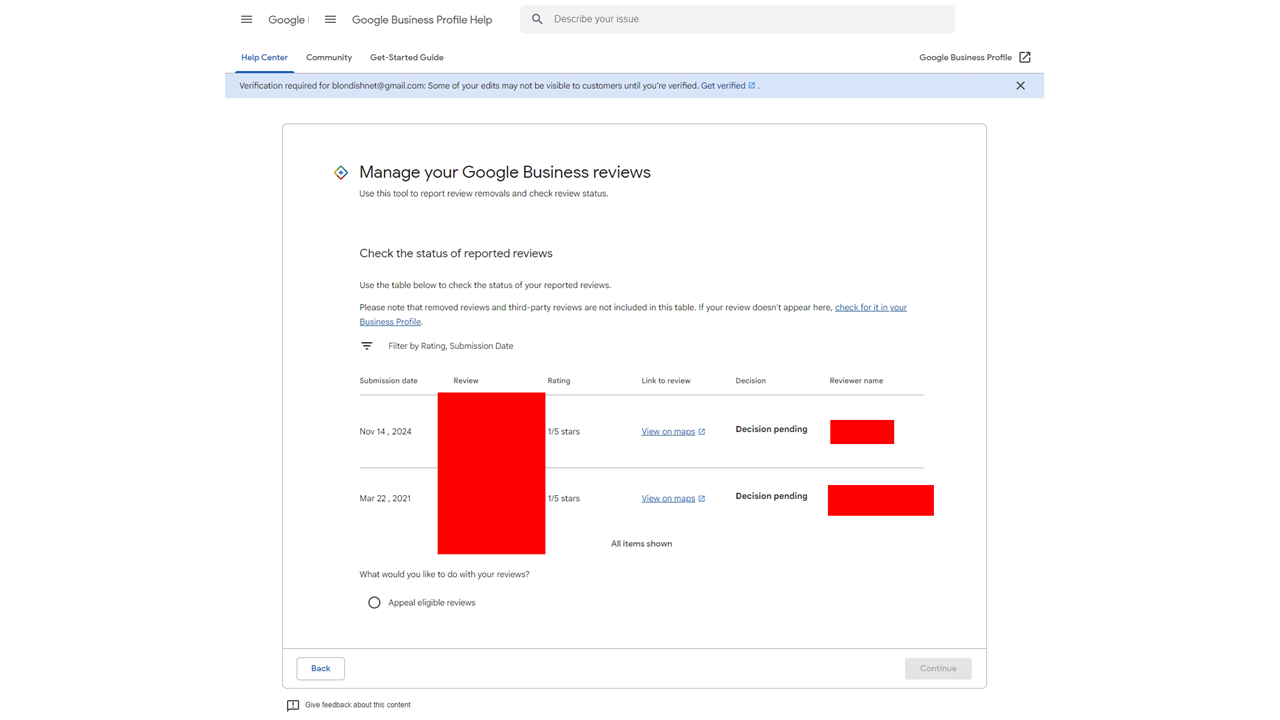Click the external-link icon on the first View on maps
This screenshot has height=720, width=1280.
coord(701,431)
